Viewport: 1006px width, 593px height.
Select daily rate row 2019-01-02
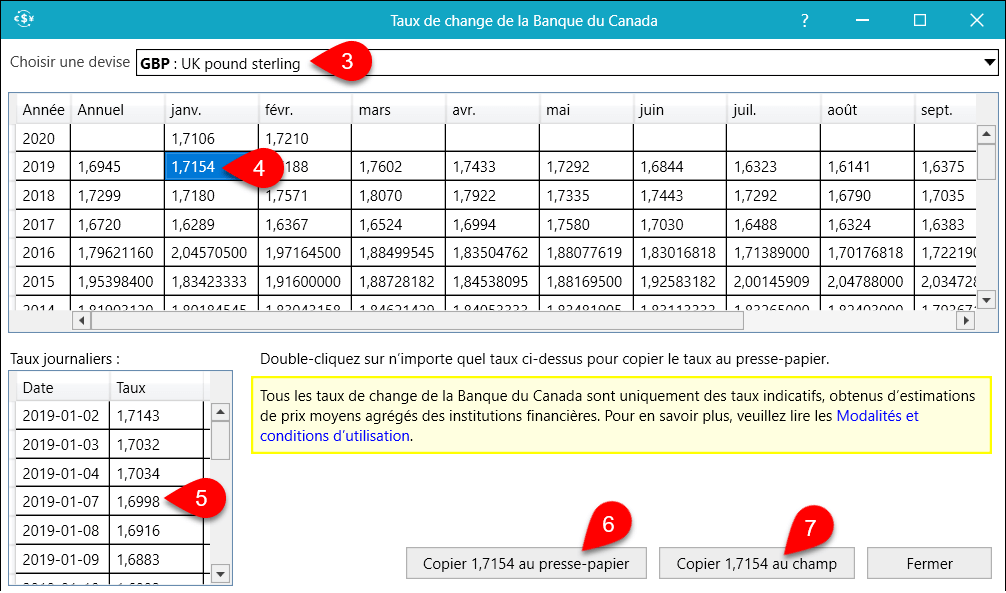(110, 416)
